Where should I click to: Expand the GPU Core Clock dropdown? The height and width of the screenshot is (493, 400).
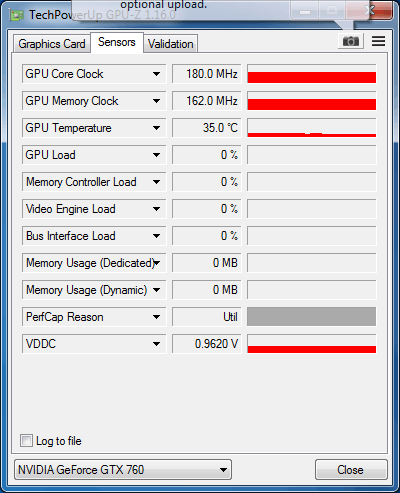coord(156,74)
